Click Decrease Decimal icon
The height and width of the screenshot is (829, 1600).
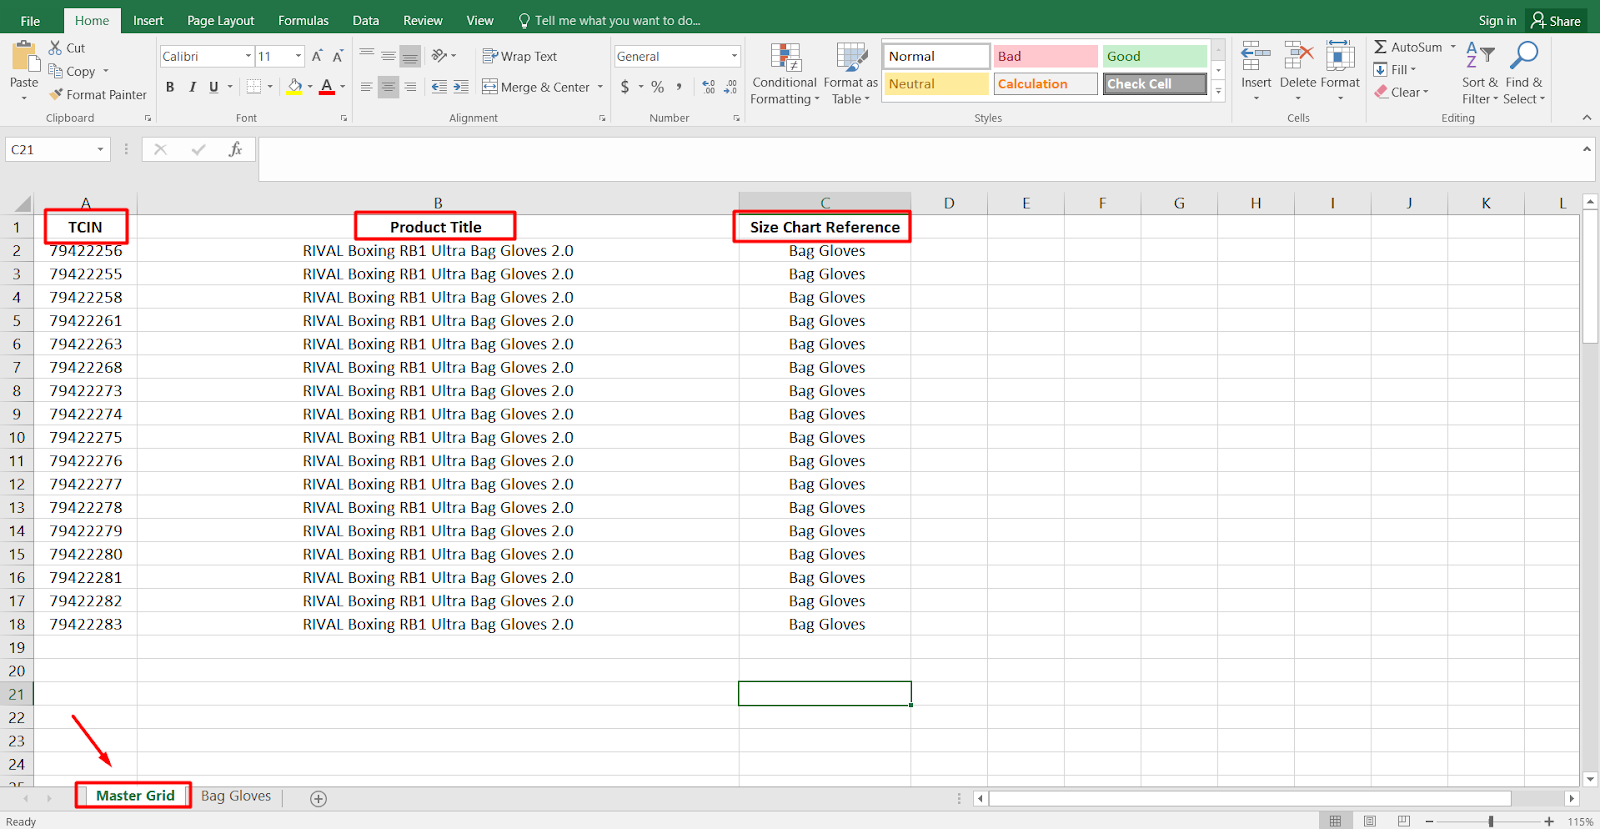tap(731, 87)
